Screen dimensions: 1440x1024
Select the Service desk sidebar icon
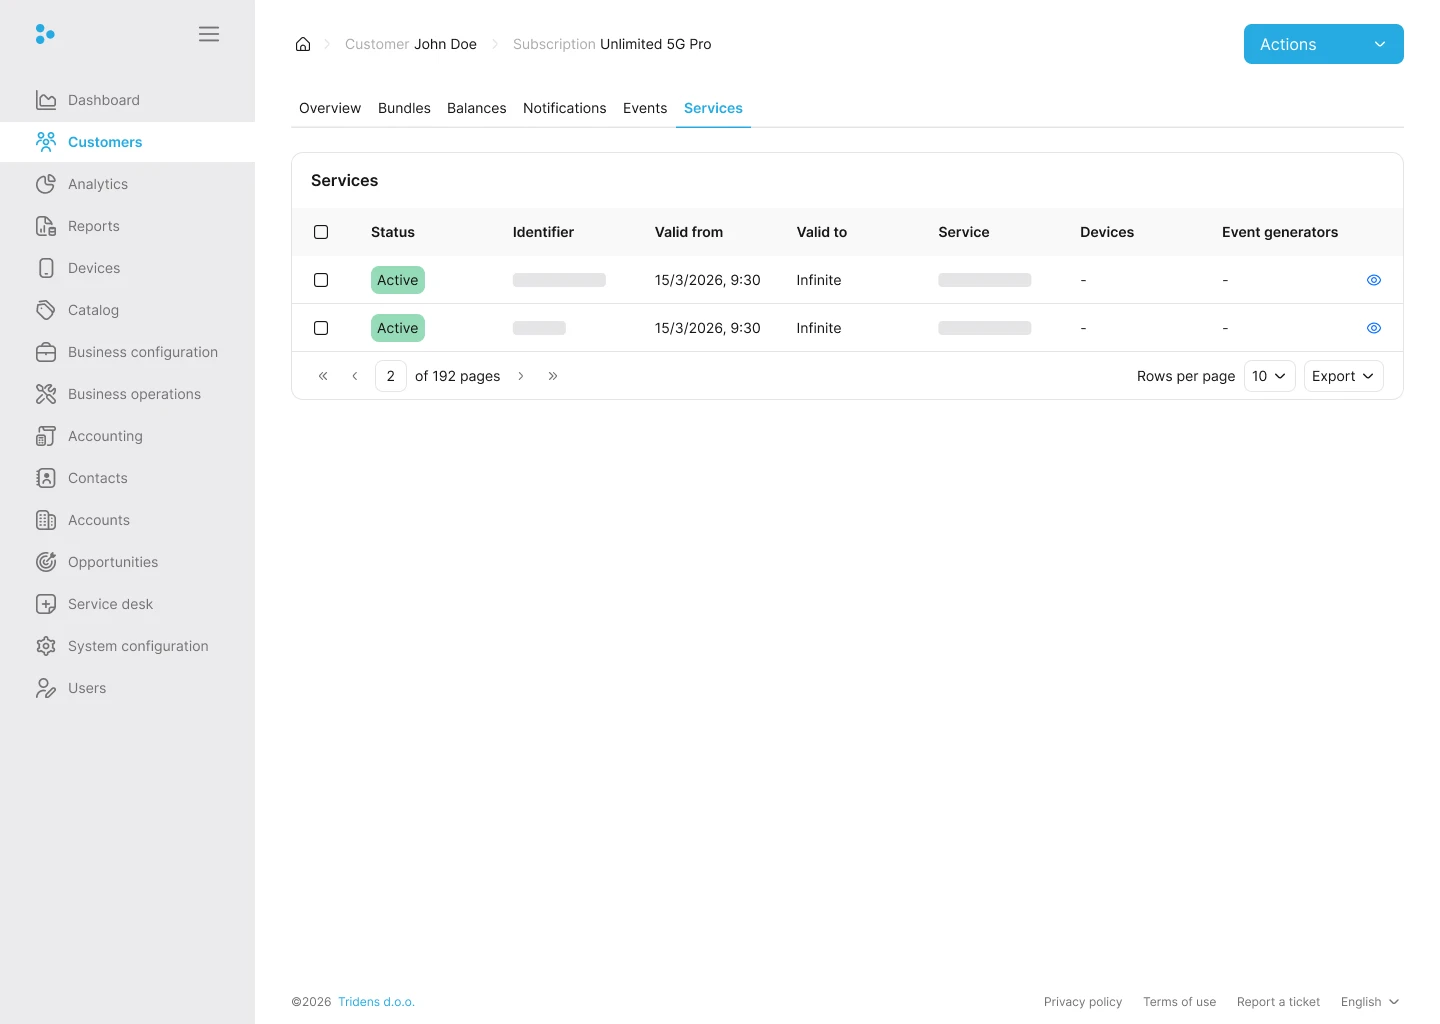click(x=46, y=604)
